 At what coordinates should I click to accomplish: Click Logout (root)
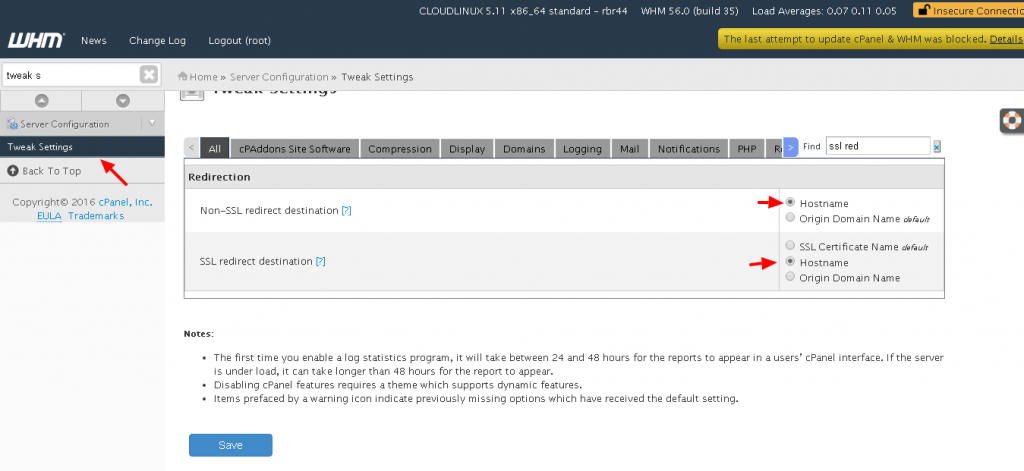(240, 41)
